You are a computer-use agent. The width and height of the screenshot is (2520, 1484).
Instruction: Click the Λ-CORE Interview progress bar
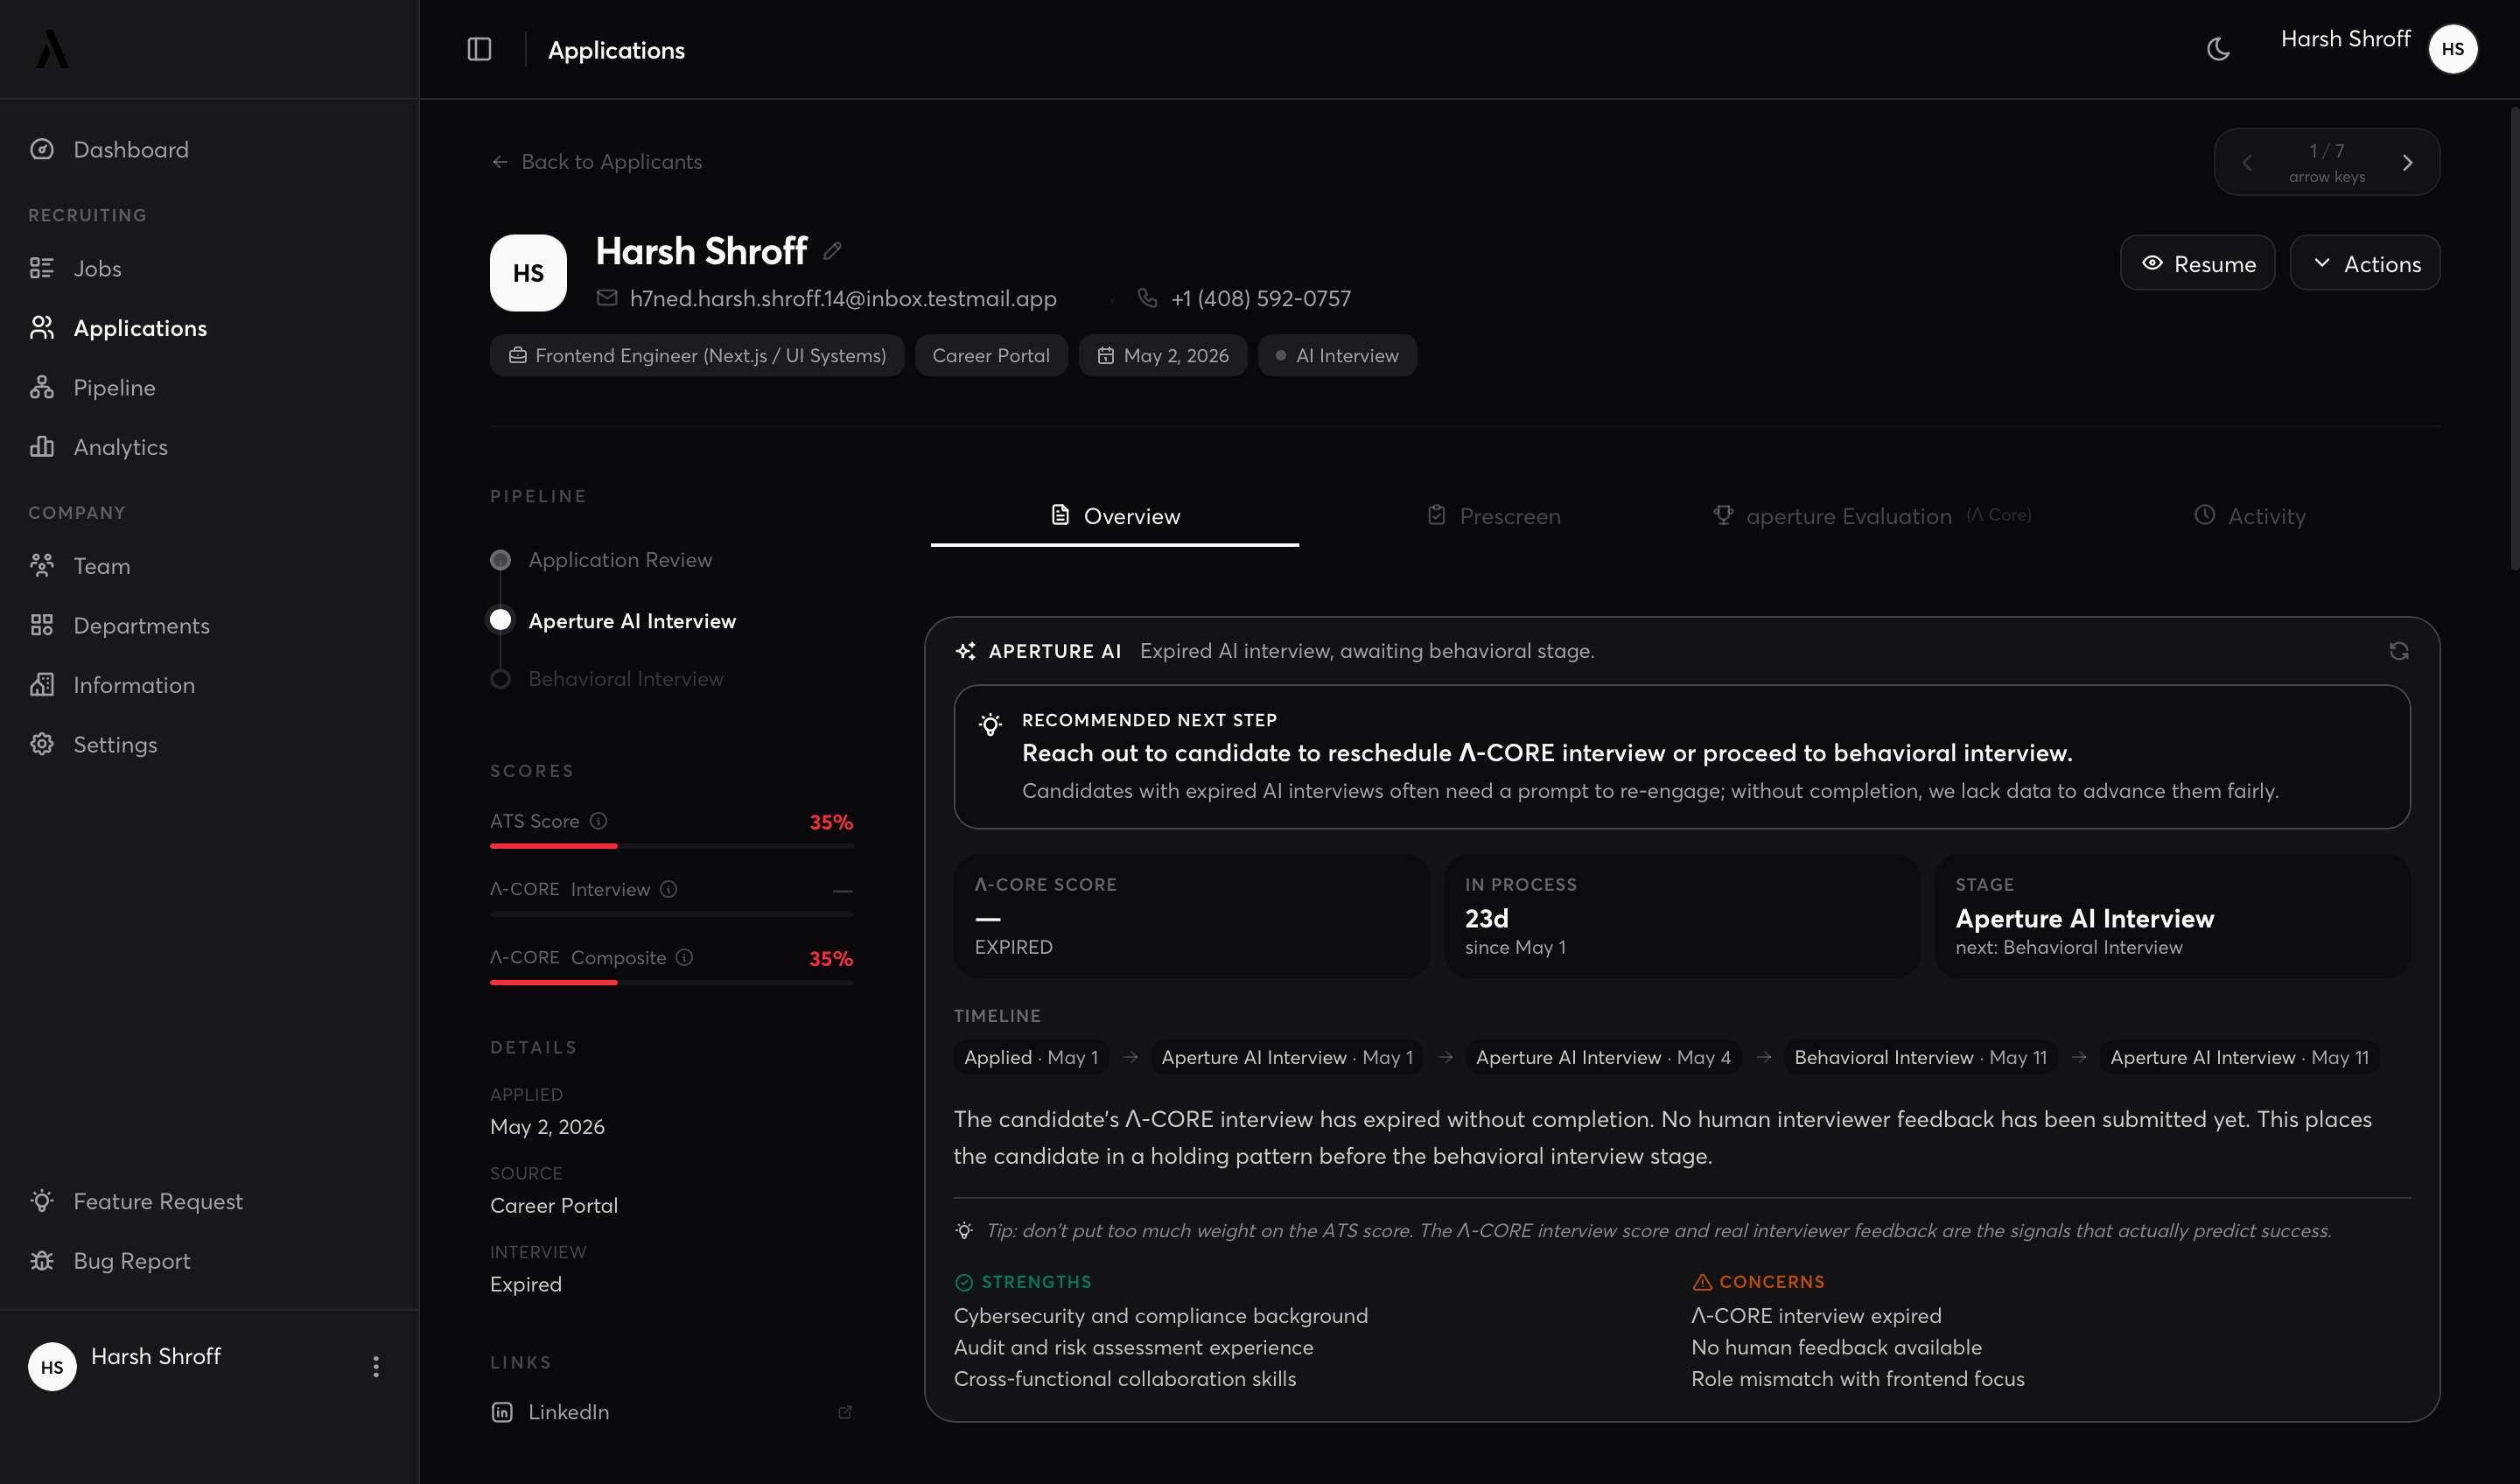coord(671,914)
